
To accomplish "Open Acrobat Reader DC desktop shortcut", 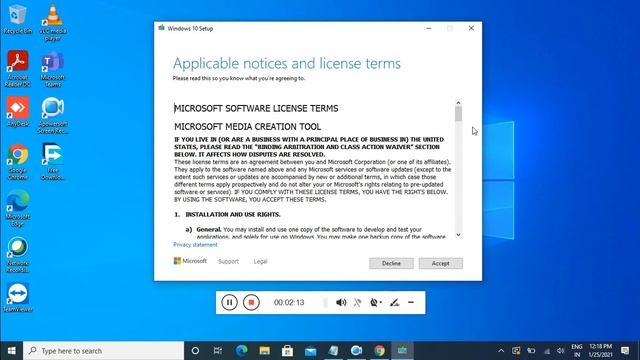I will click(18, 69).
